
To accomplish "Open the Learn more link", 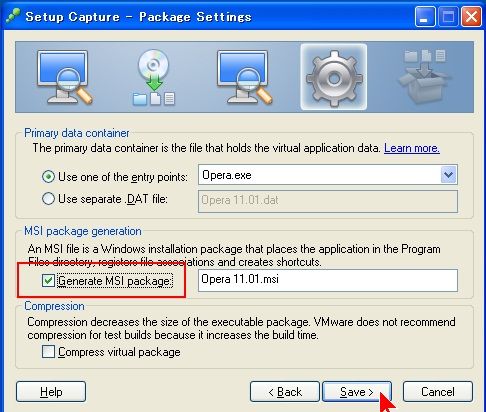I will pos(412,148).
